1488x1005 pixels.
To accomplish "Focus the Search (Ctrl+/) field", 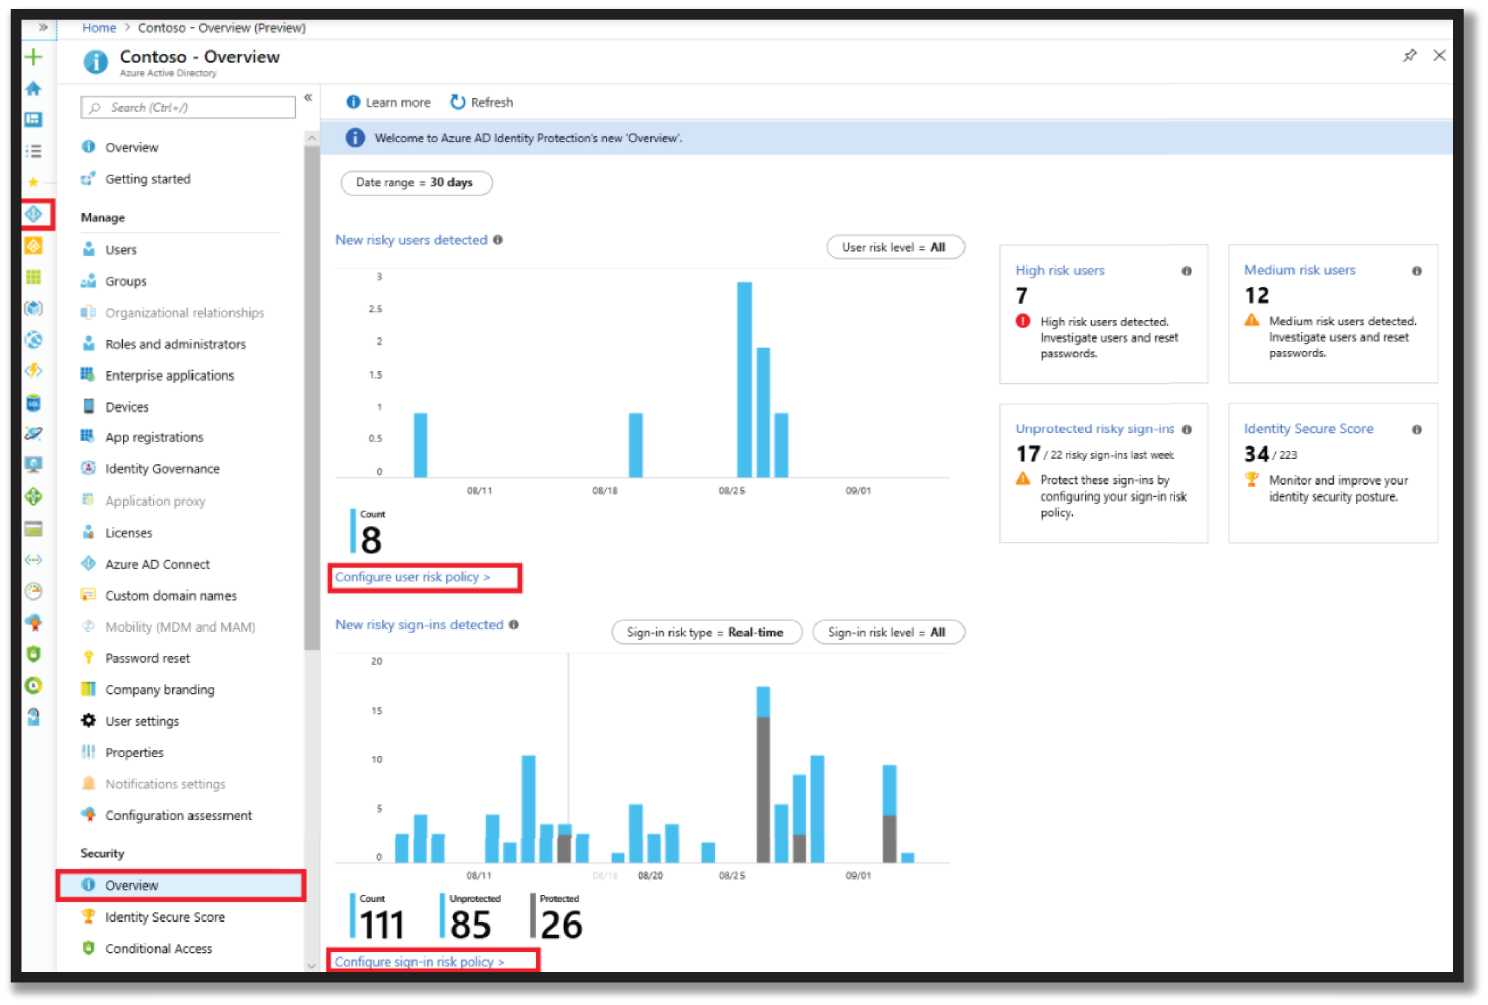I will 188,107.
